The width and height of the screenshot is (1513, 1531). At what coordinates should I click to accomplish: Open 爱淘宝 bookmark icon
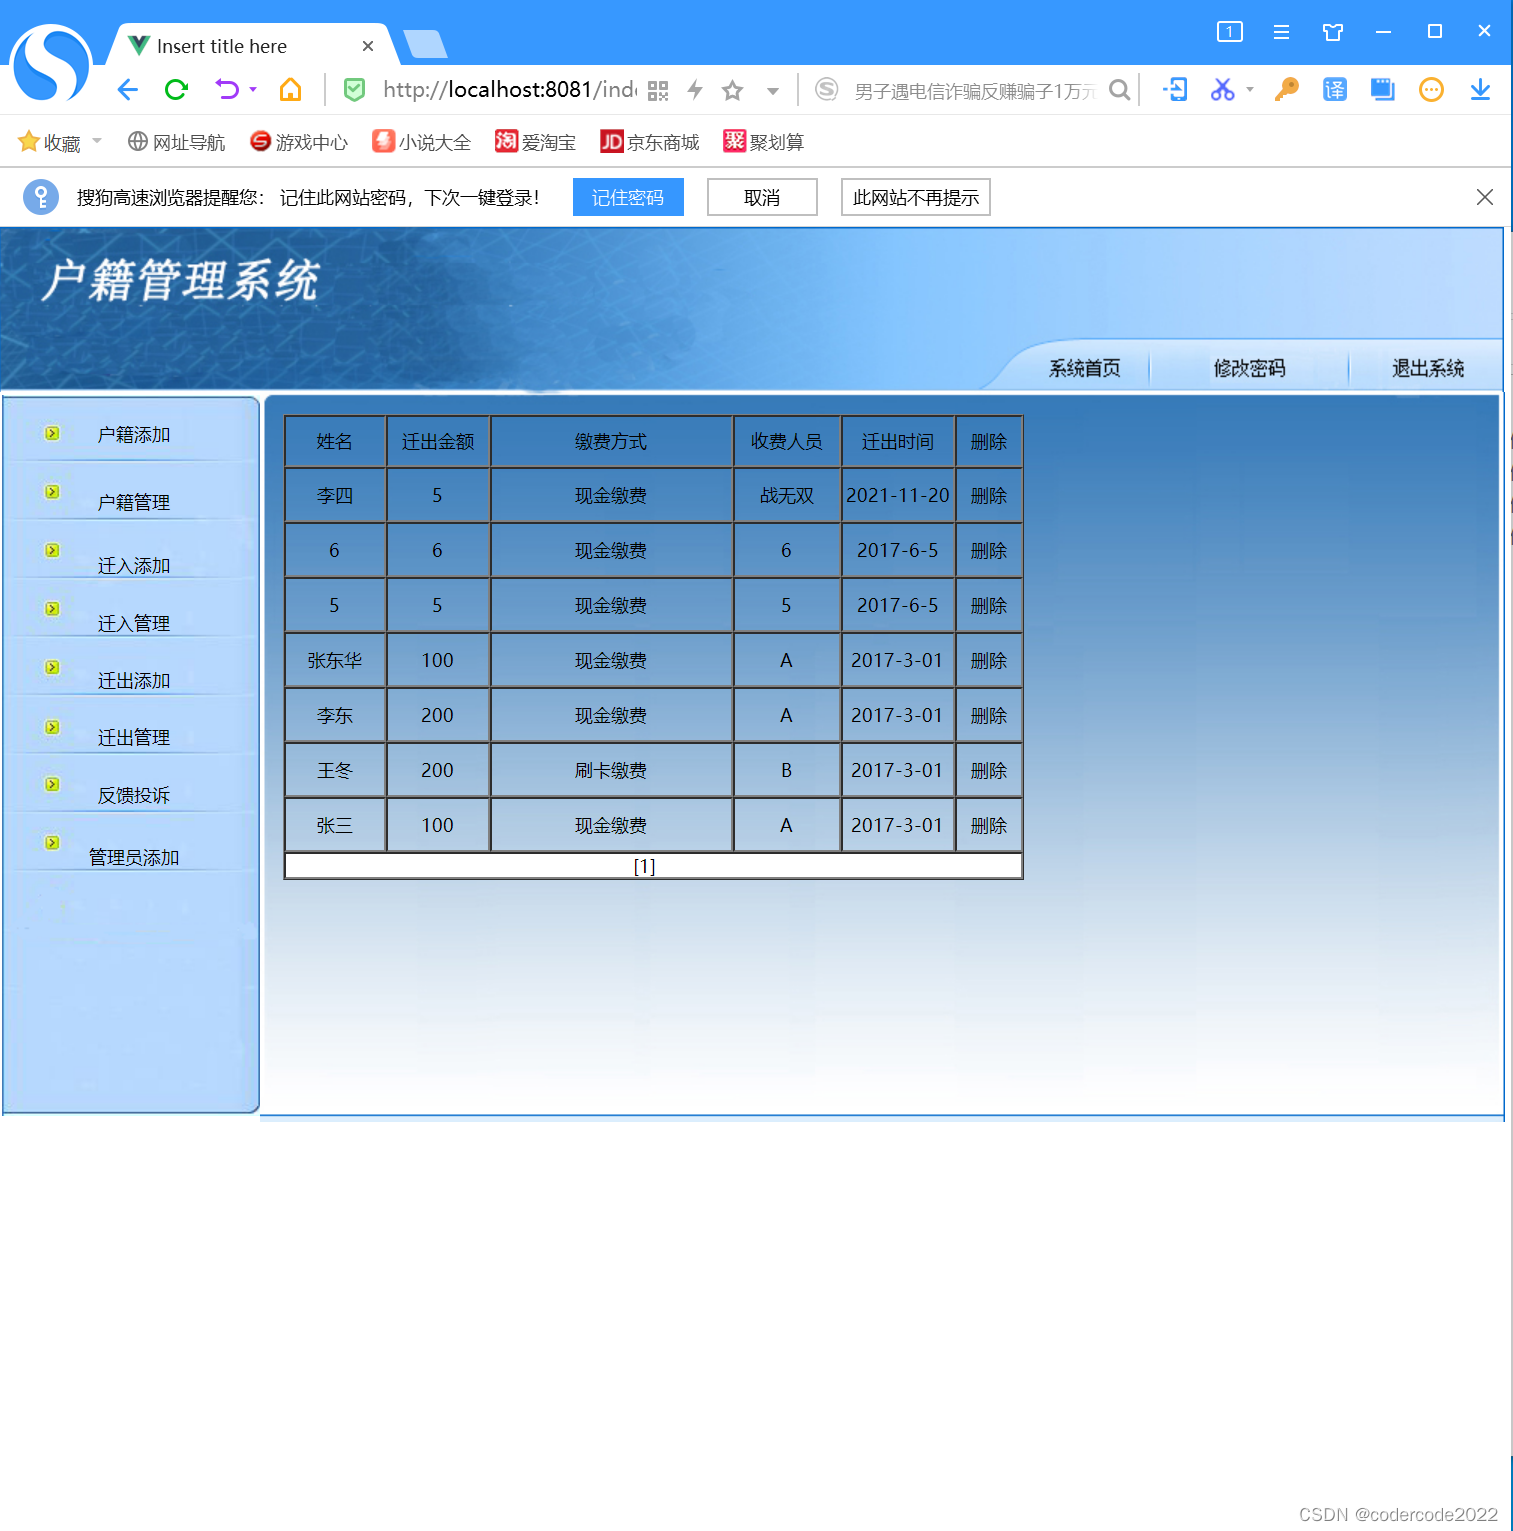pos(507,141)
